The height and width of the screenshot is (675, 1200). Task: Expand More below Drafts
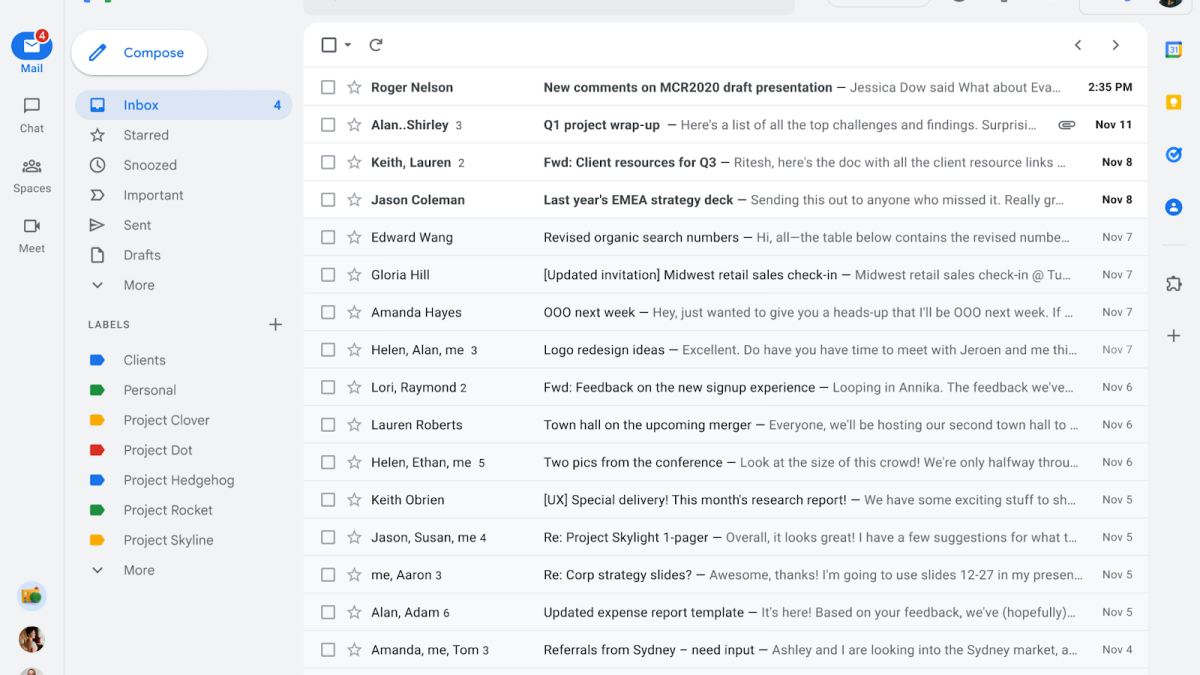click(x=138, y=285)
